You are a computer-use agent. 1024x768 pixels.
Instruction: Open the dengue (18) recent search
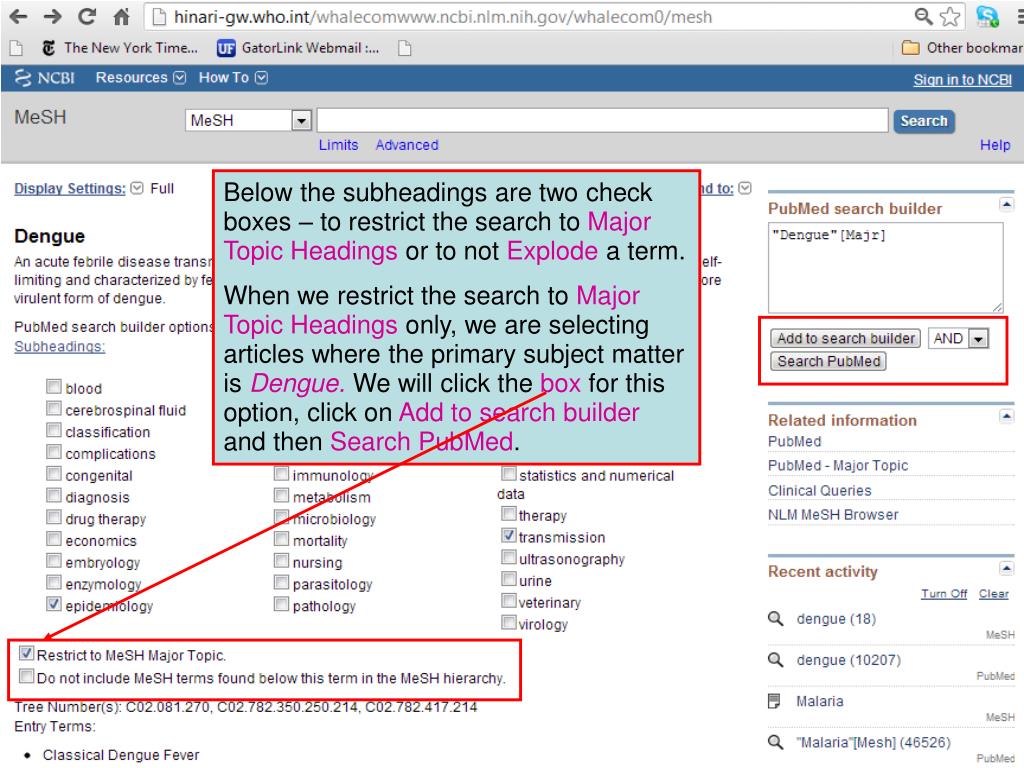836,618
